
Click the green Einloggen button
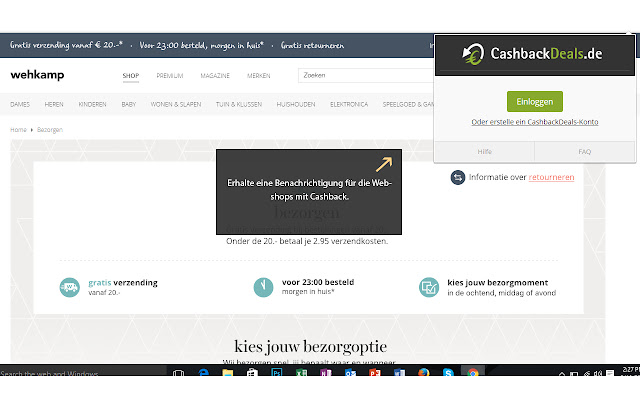535,101
